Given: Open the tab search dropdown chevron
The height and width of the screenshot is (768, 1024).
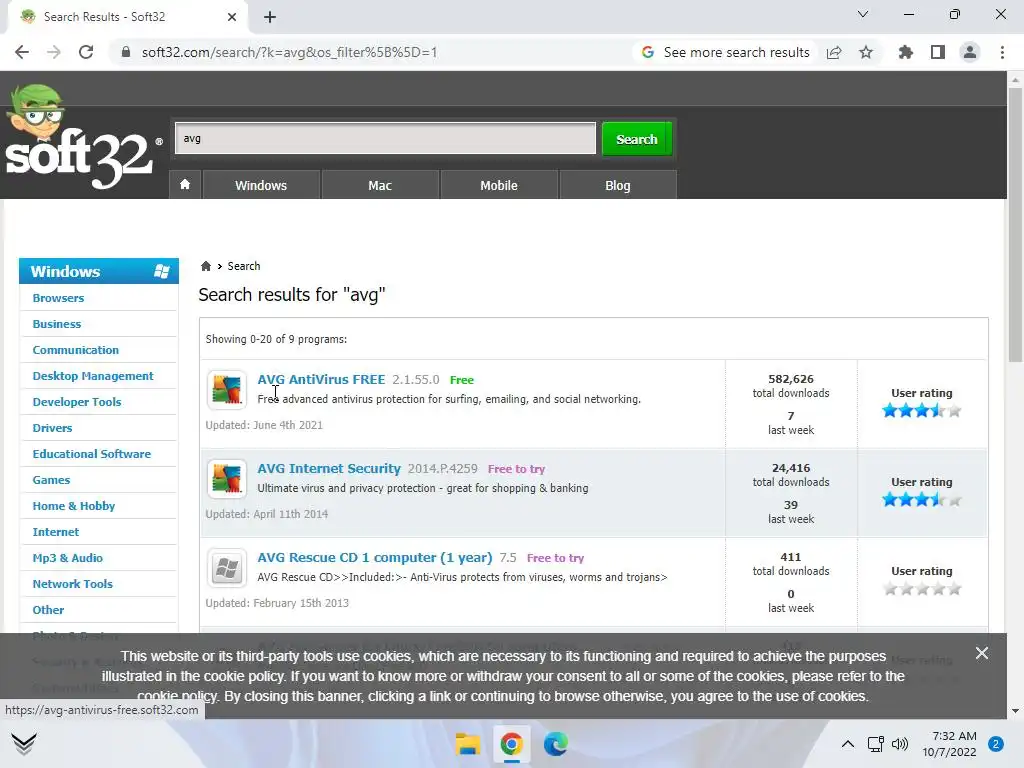Looking at the screenshot, I should (863, 14).
